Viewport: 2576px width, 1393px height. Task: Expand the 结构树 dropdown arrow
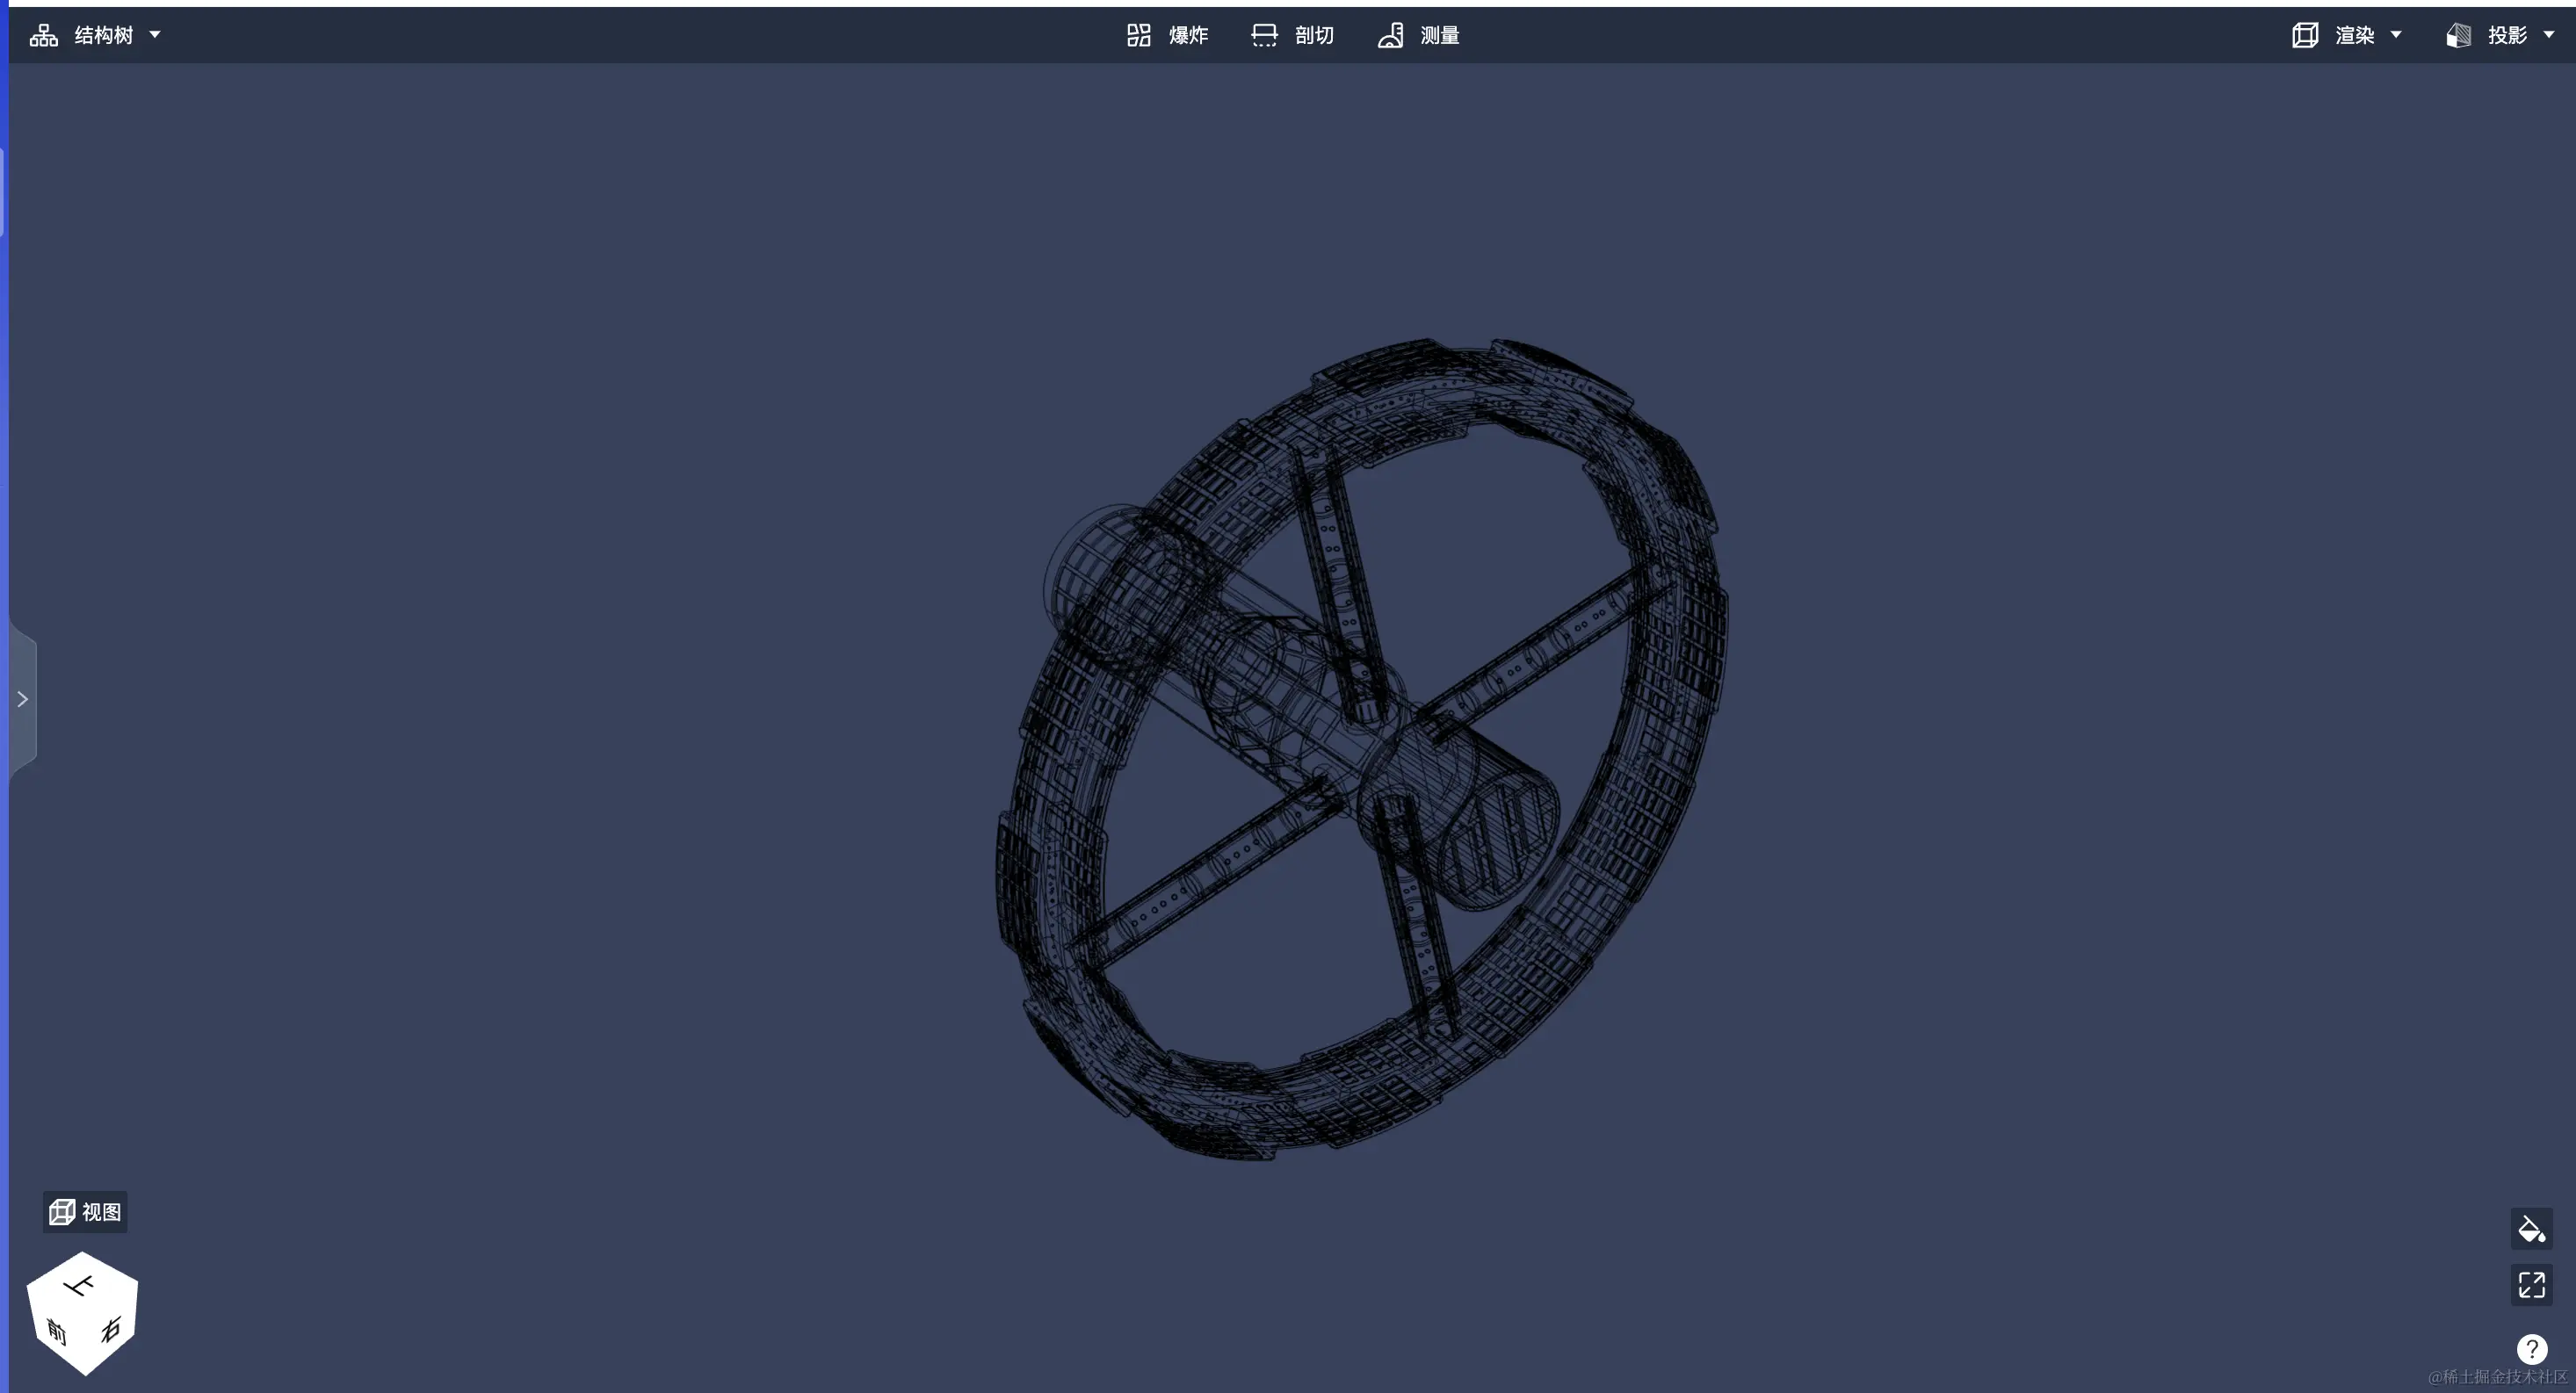[155, 35]
